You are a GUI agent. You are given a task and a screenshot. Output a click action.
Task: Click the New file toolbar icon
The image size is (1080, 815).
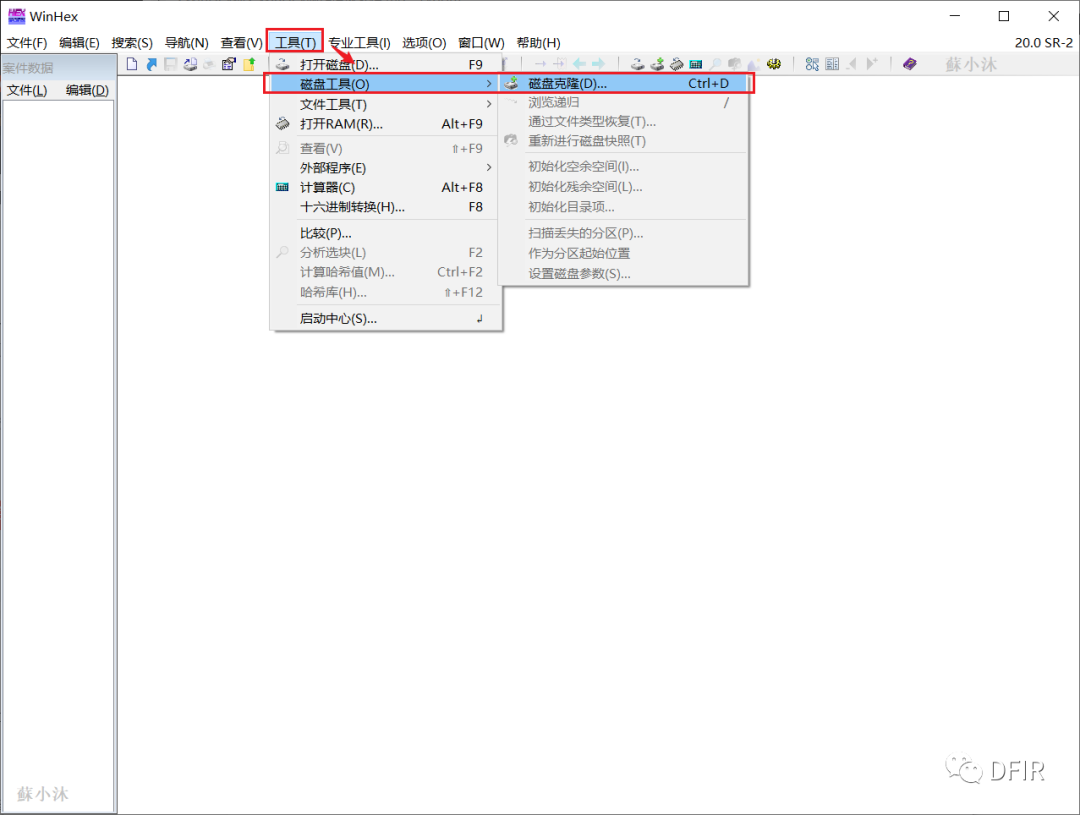pos(132,64)
